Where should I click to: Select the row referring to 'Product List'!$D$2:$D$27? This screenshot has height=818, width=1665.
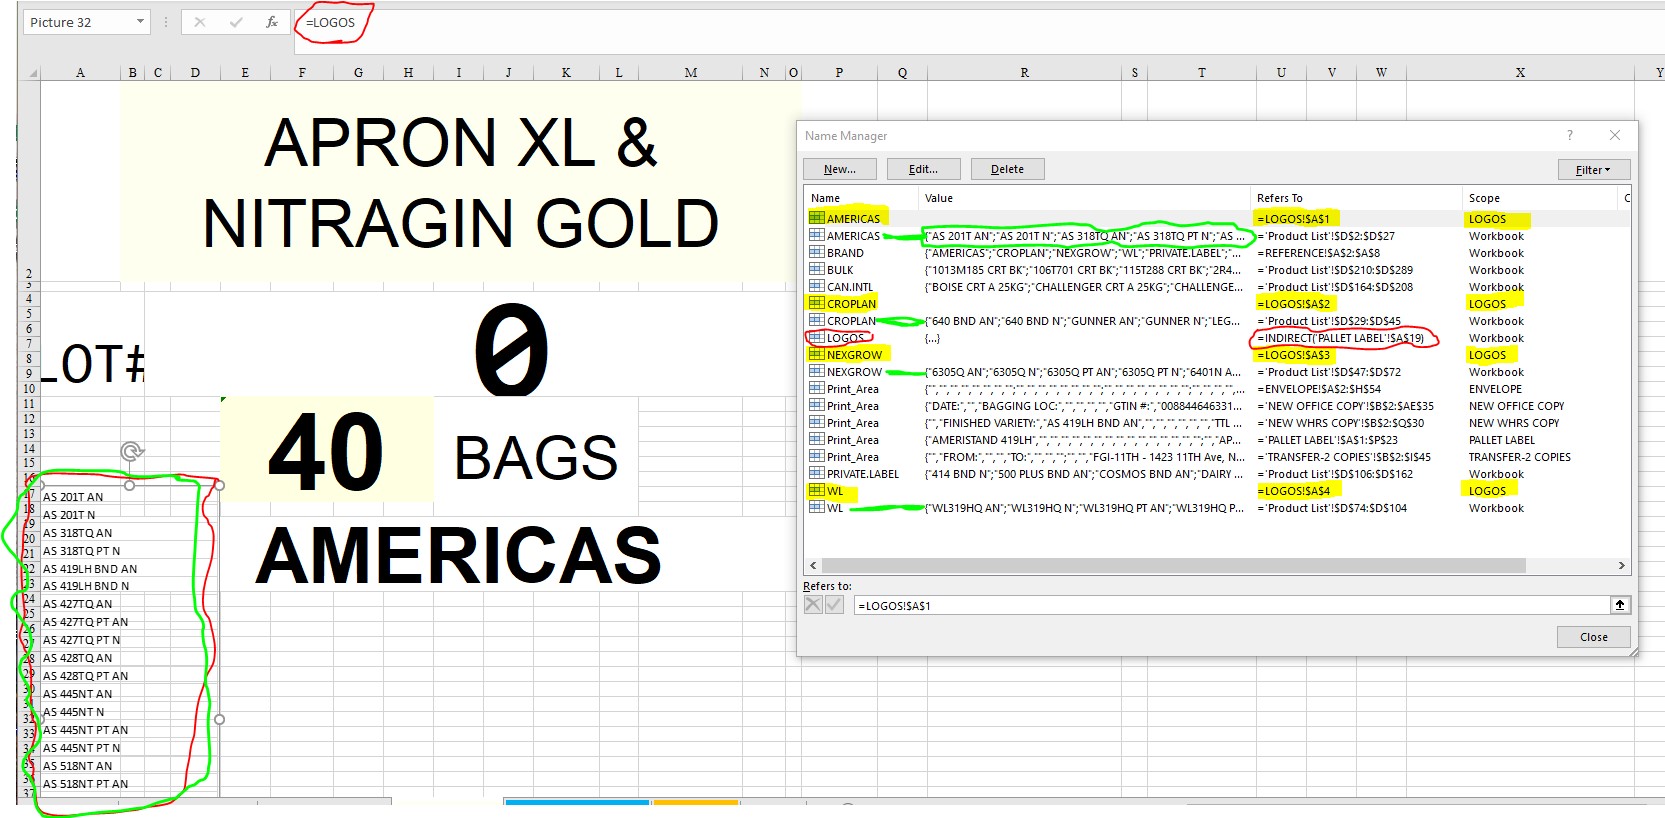tap(1216, 236)
